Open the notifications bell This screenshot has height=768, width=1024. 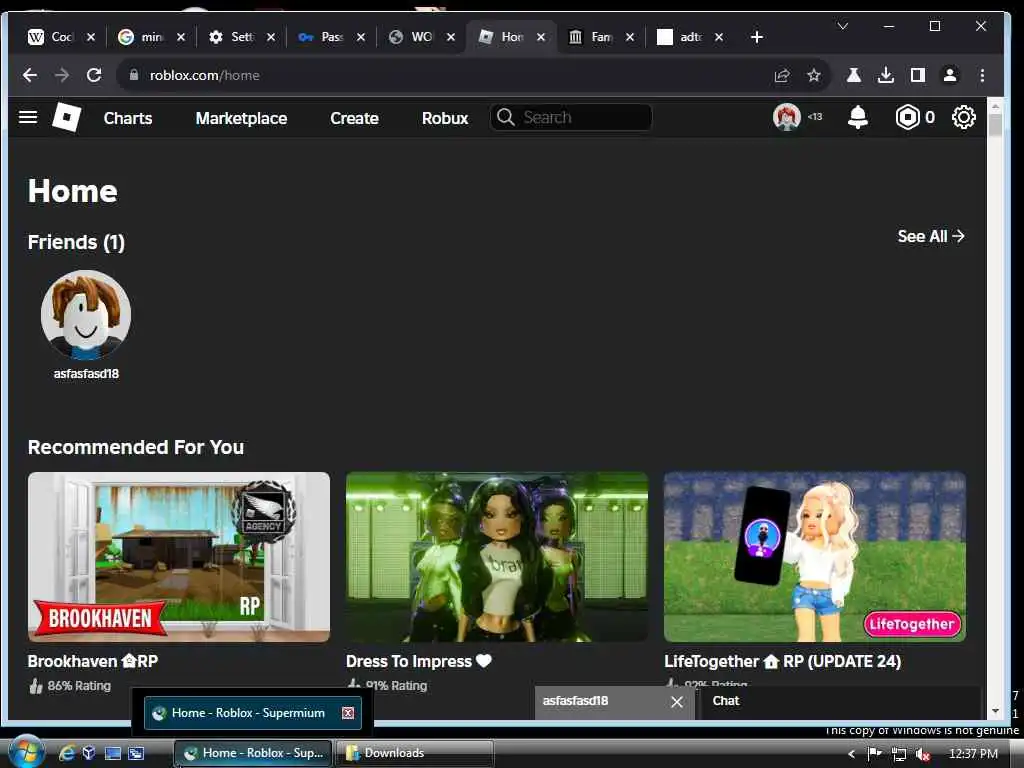(x=857, y=118)
